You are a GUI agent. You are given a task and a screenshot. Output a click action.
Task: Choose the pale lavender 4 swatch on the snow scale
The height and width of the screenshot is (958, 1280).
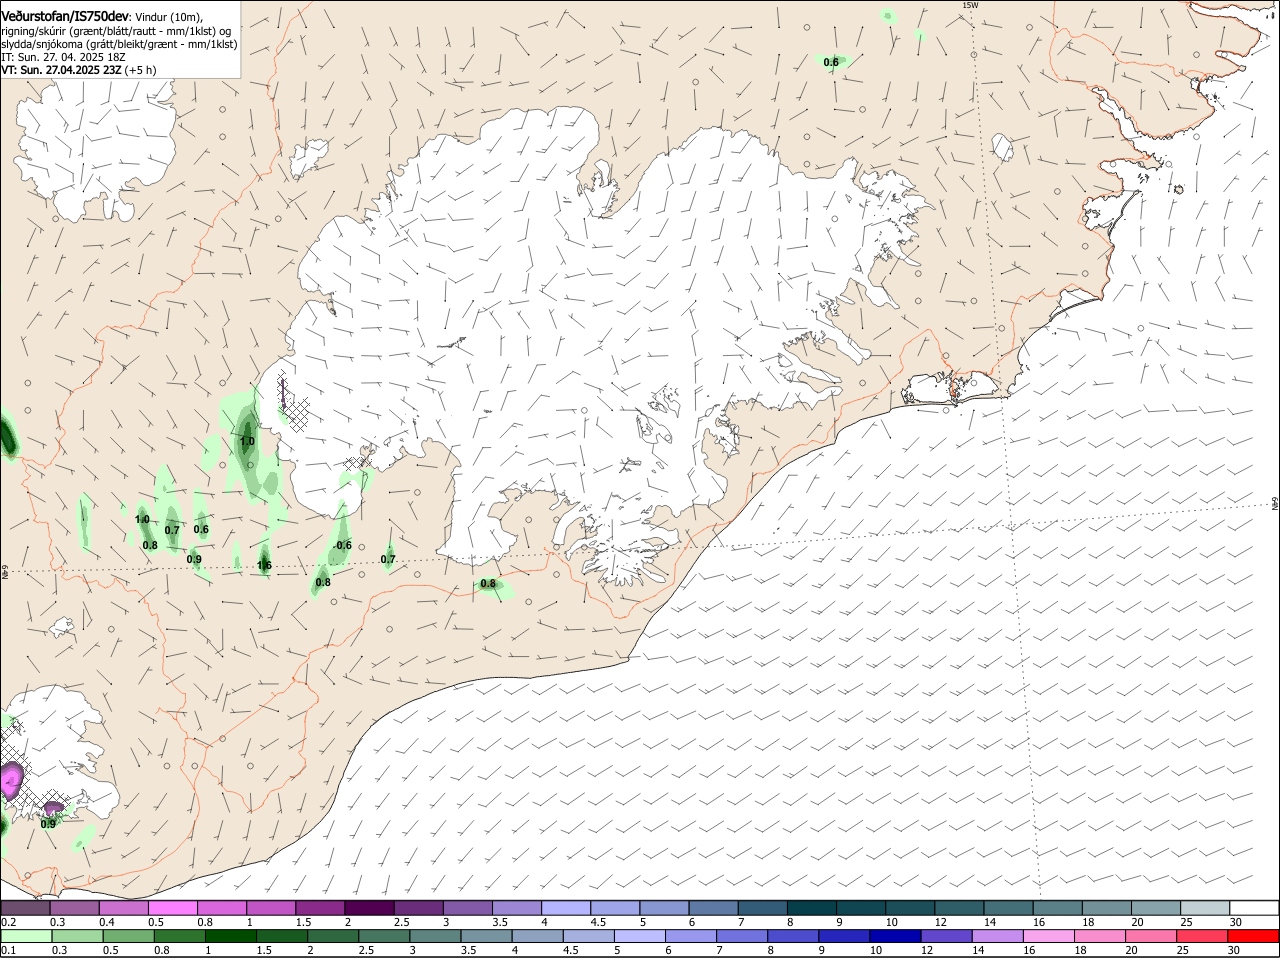pyautogui.click(x=565, y=907)
